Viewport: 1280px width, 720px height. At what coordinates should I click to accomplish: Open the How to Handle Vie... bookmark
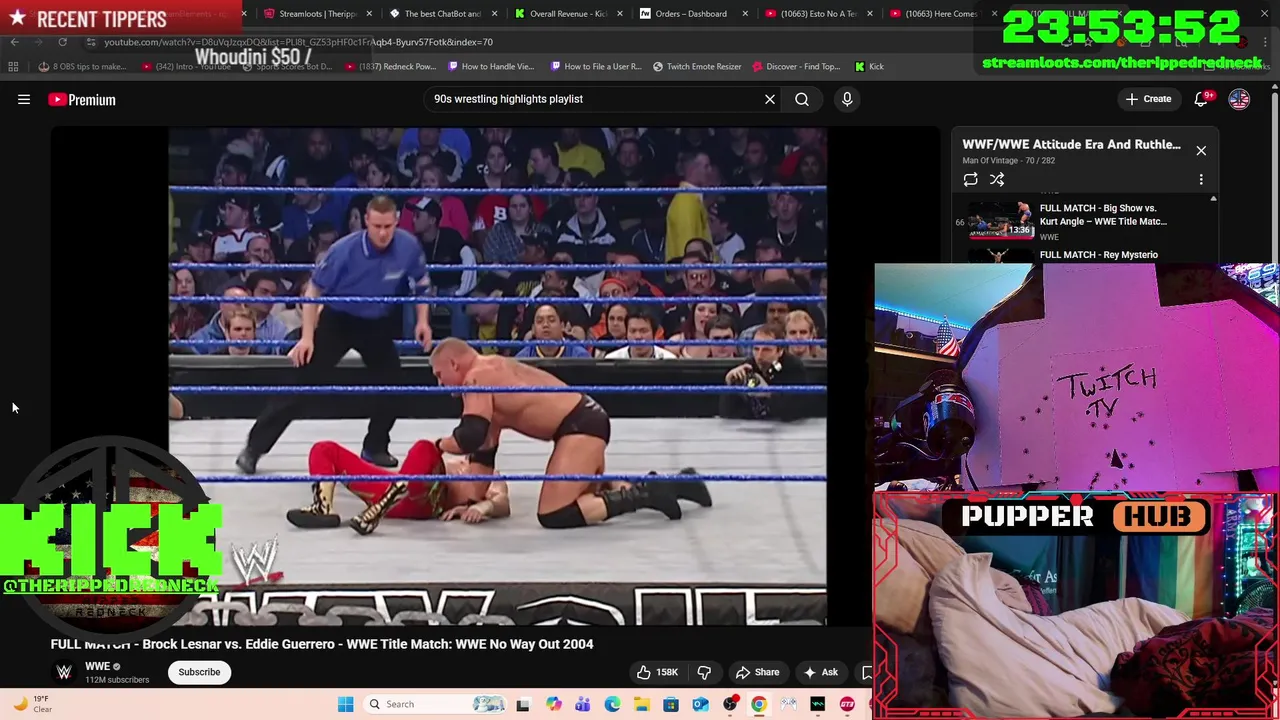(491, 66)
